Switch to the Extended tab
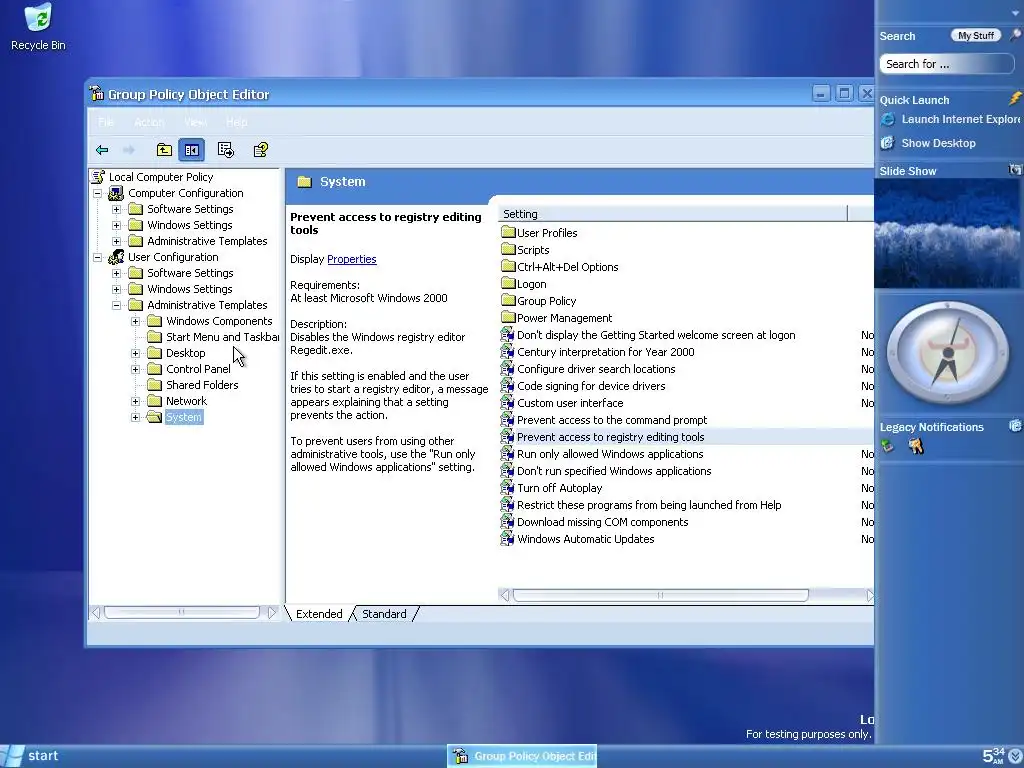Viewport: 1024px width, 768px height. coord(319,614)
